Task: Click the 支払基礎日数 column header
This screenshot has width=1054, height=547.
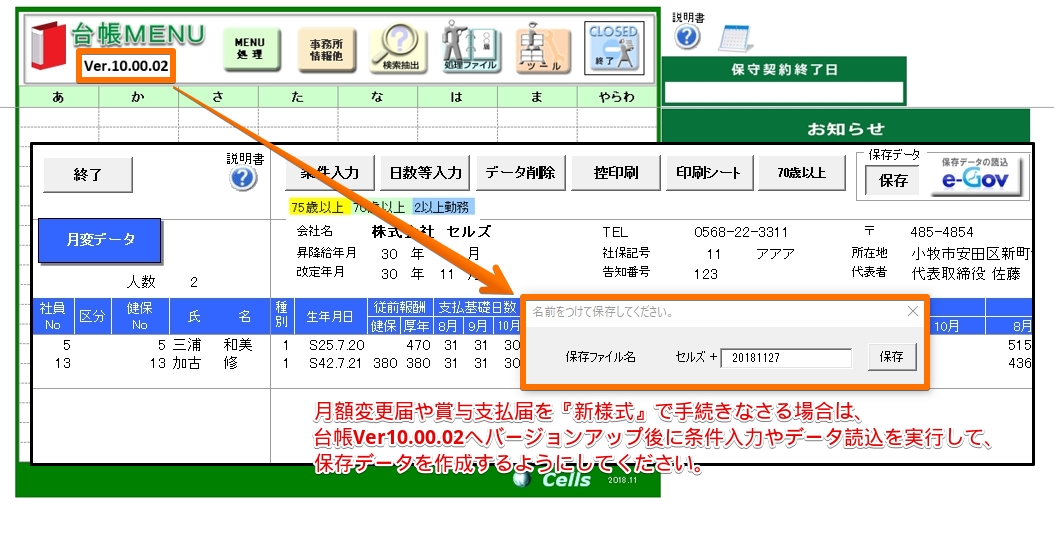Action: [x=477, y=307]
